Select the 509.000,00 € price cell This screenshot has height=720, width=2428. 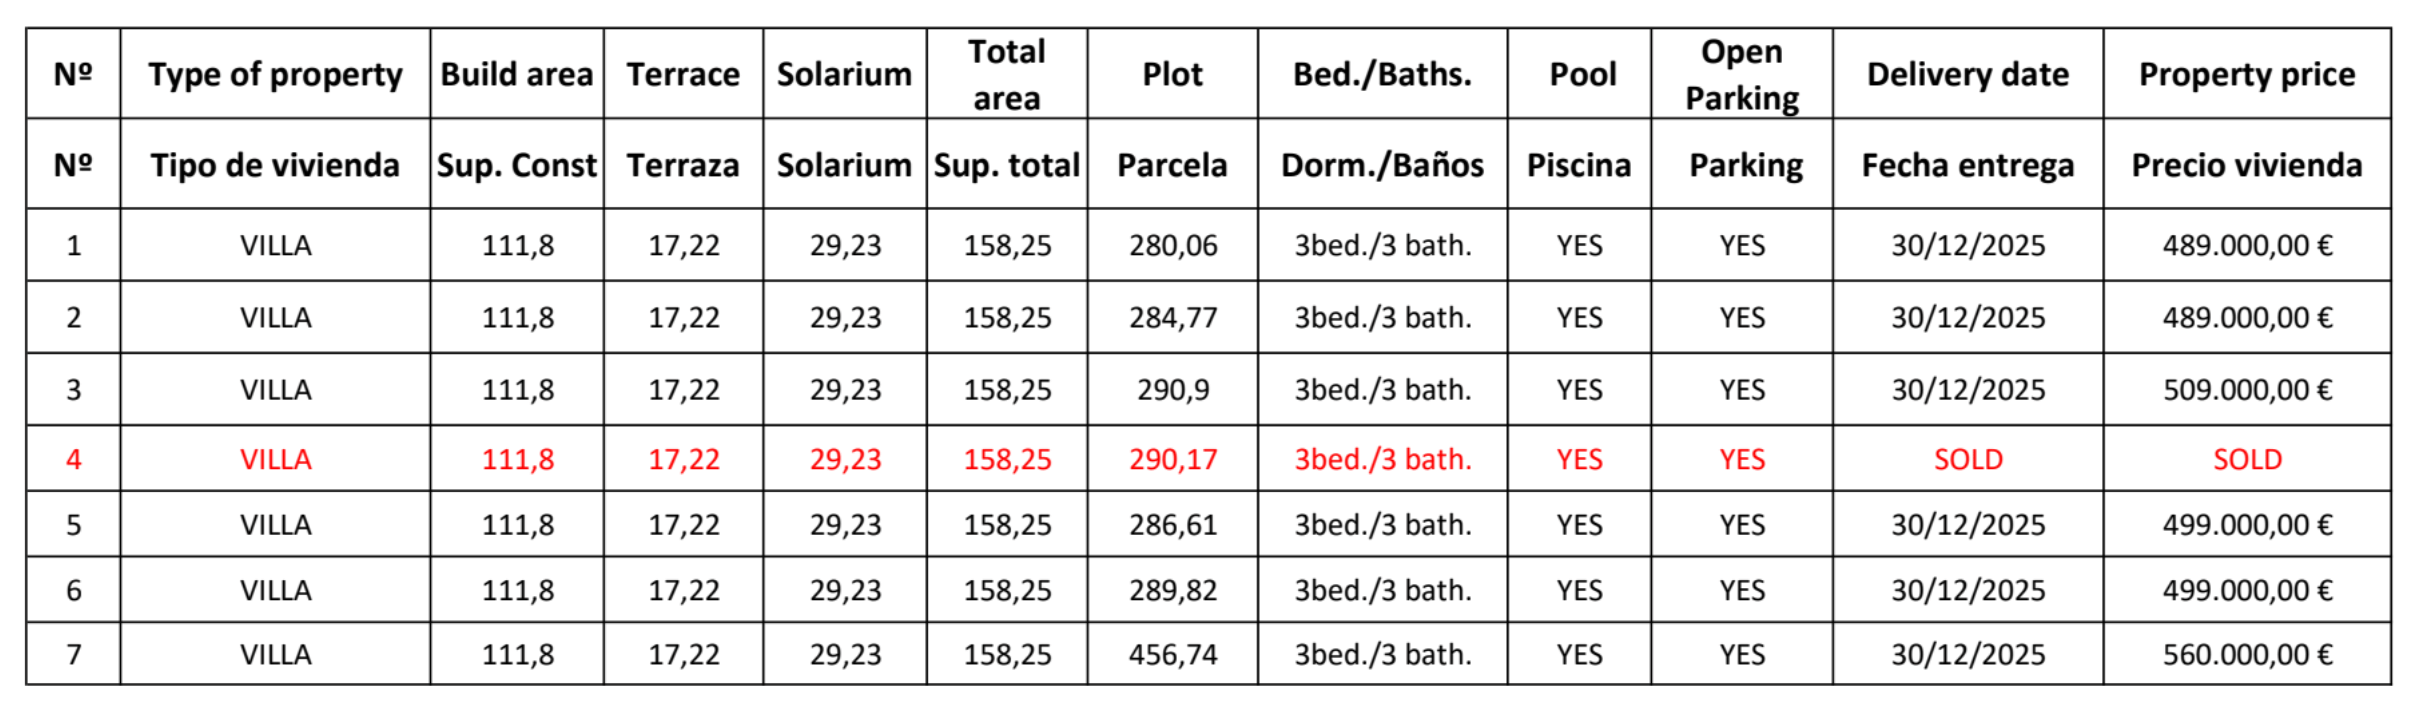click(x=2246, y=389)
